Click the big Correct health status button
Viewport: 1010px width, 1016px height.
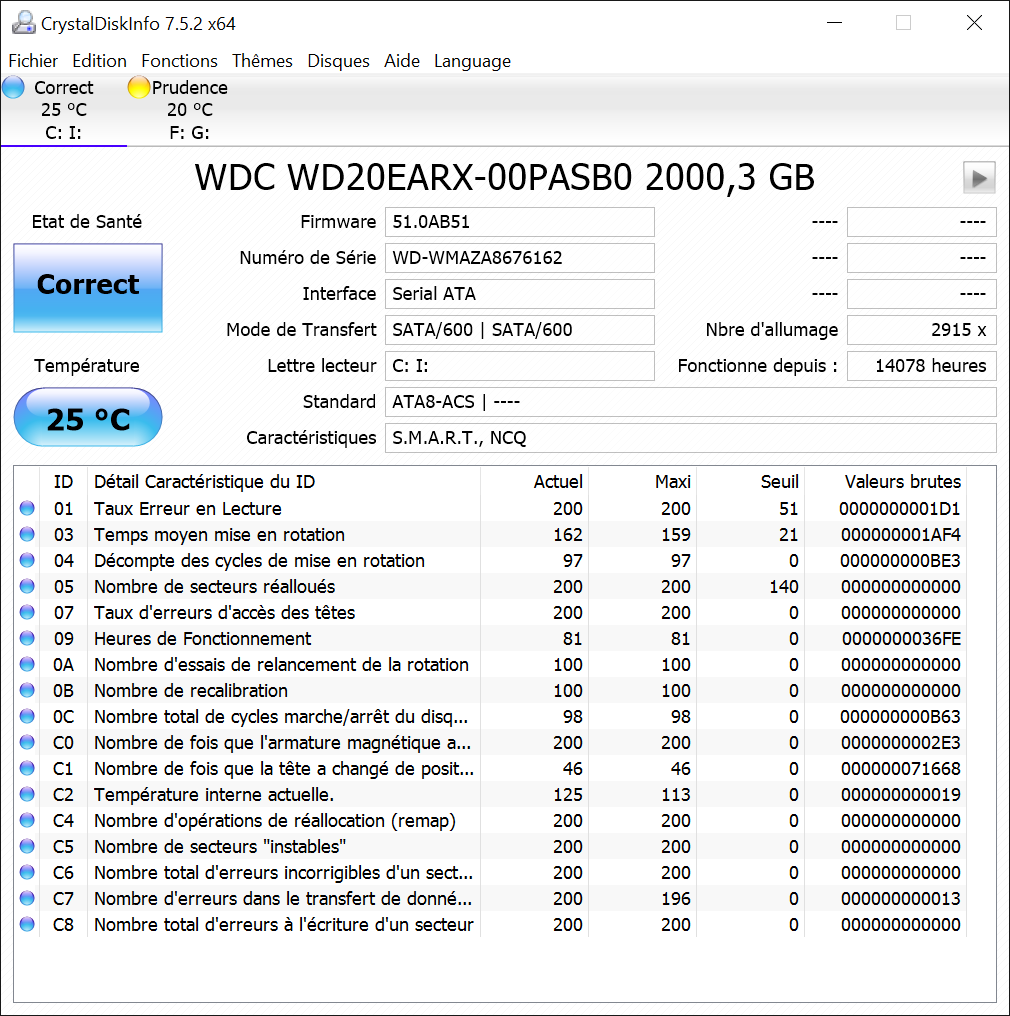coord(88,288)
